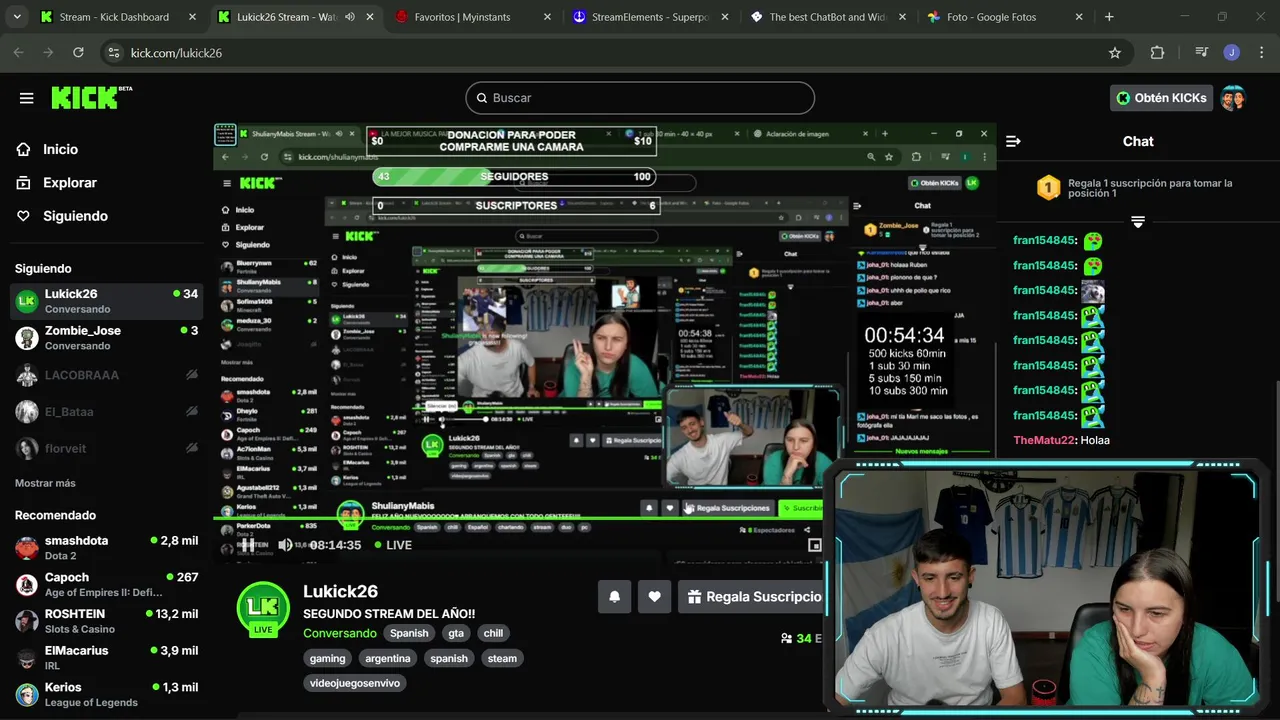Show more followed channels with Mostrar más
The width and height of the screenshot is (1280, 720).
click(x=45, y=483)
